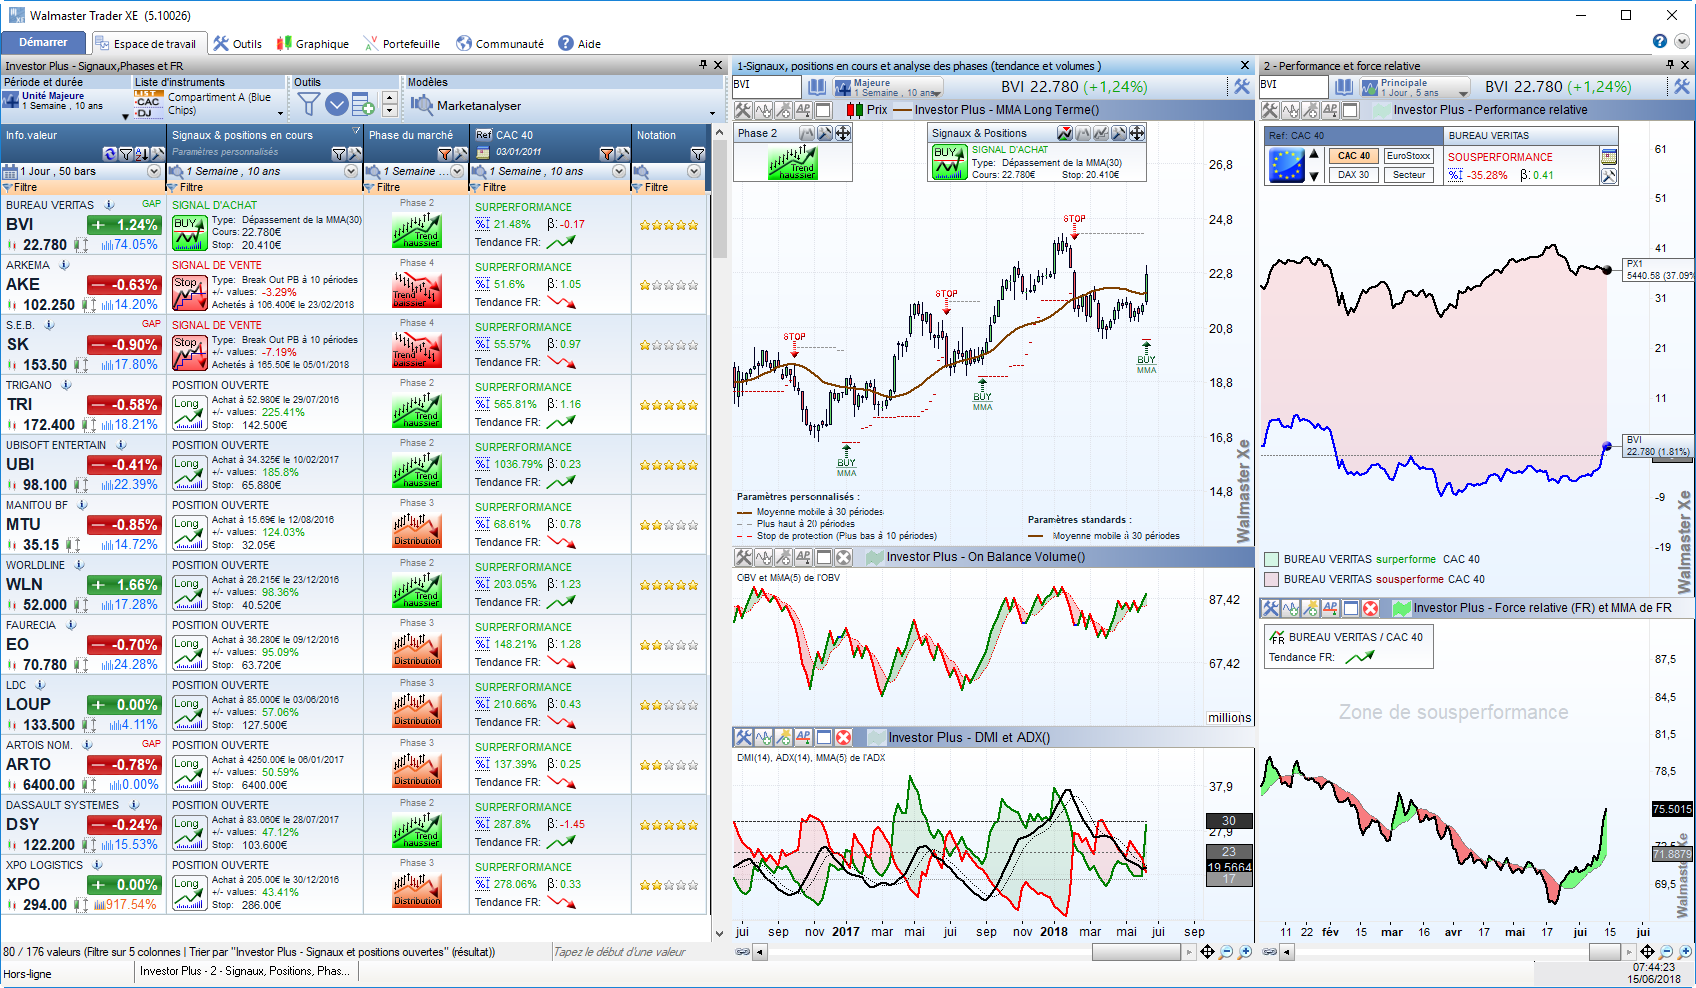This screenshot has height=988, width=1696.
Task: Open settings tools icon in Phase du marché header
Action: (x=460, y=154)
